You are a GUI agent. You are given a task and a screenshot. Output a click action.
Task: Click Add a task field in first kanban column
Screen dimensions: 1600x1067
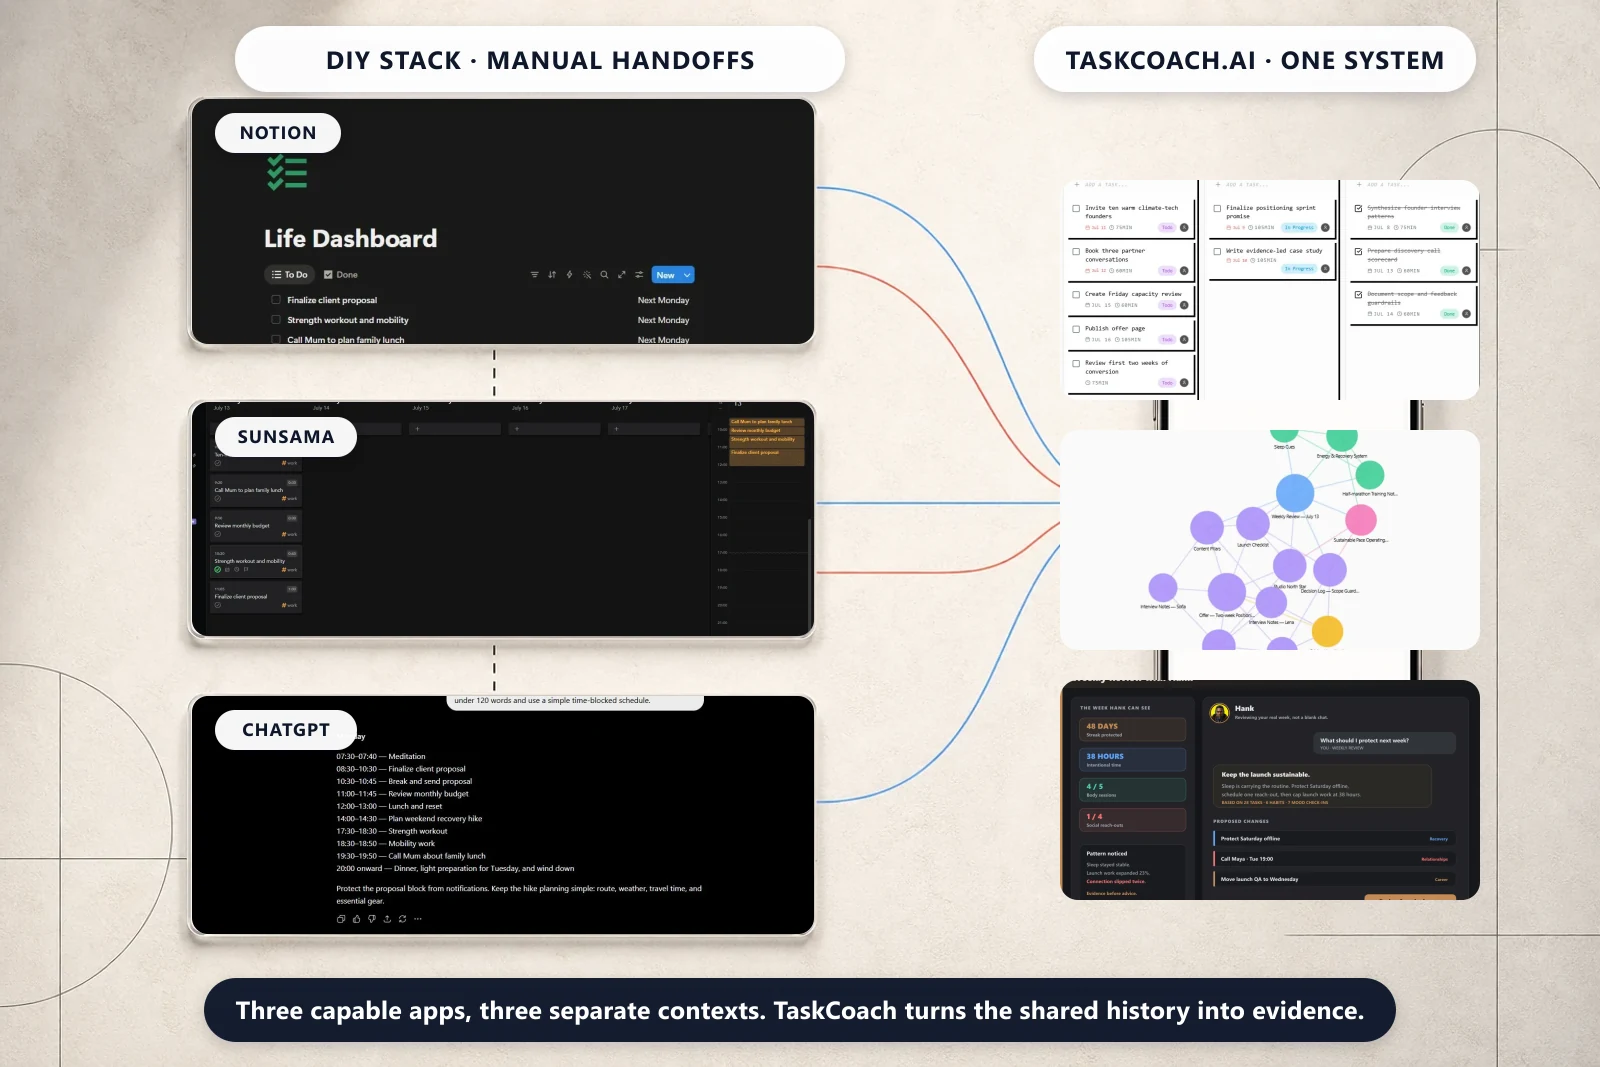[x=1106, y=185]
